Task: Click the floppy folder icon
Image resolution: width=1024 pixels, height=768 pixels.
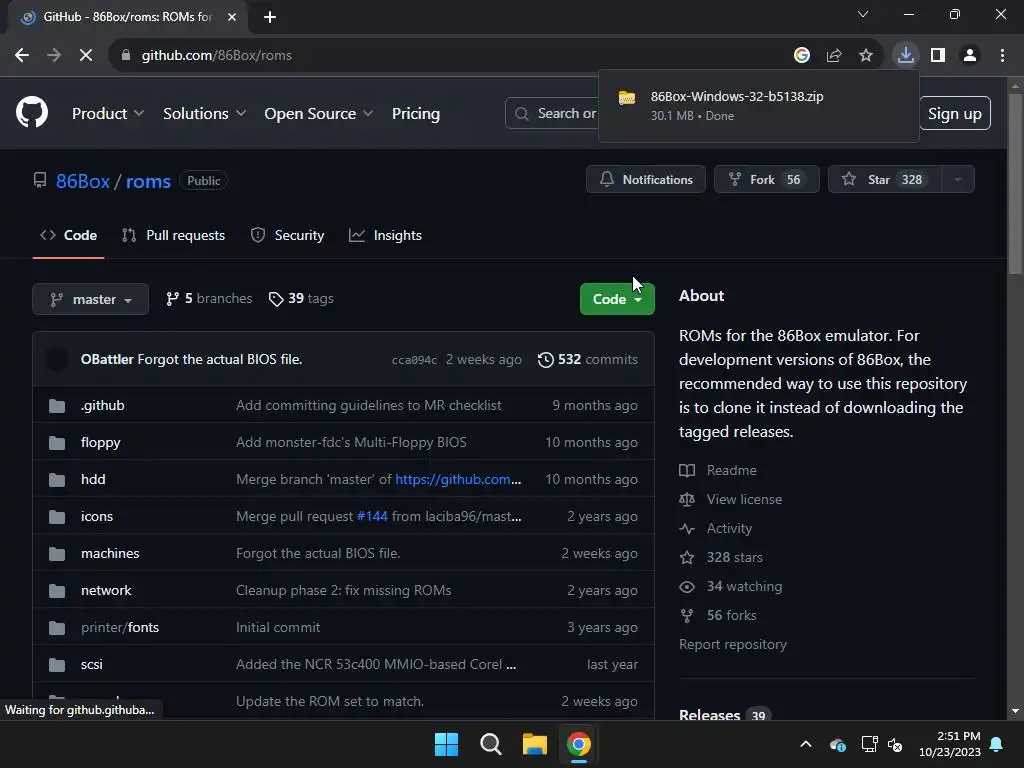Action: click(x=57, y=443)
